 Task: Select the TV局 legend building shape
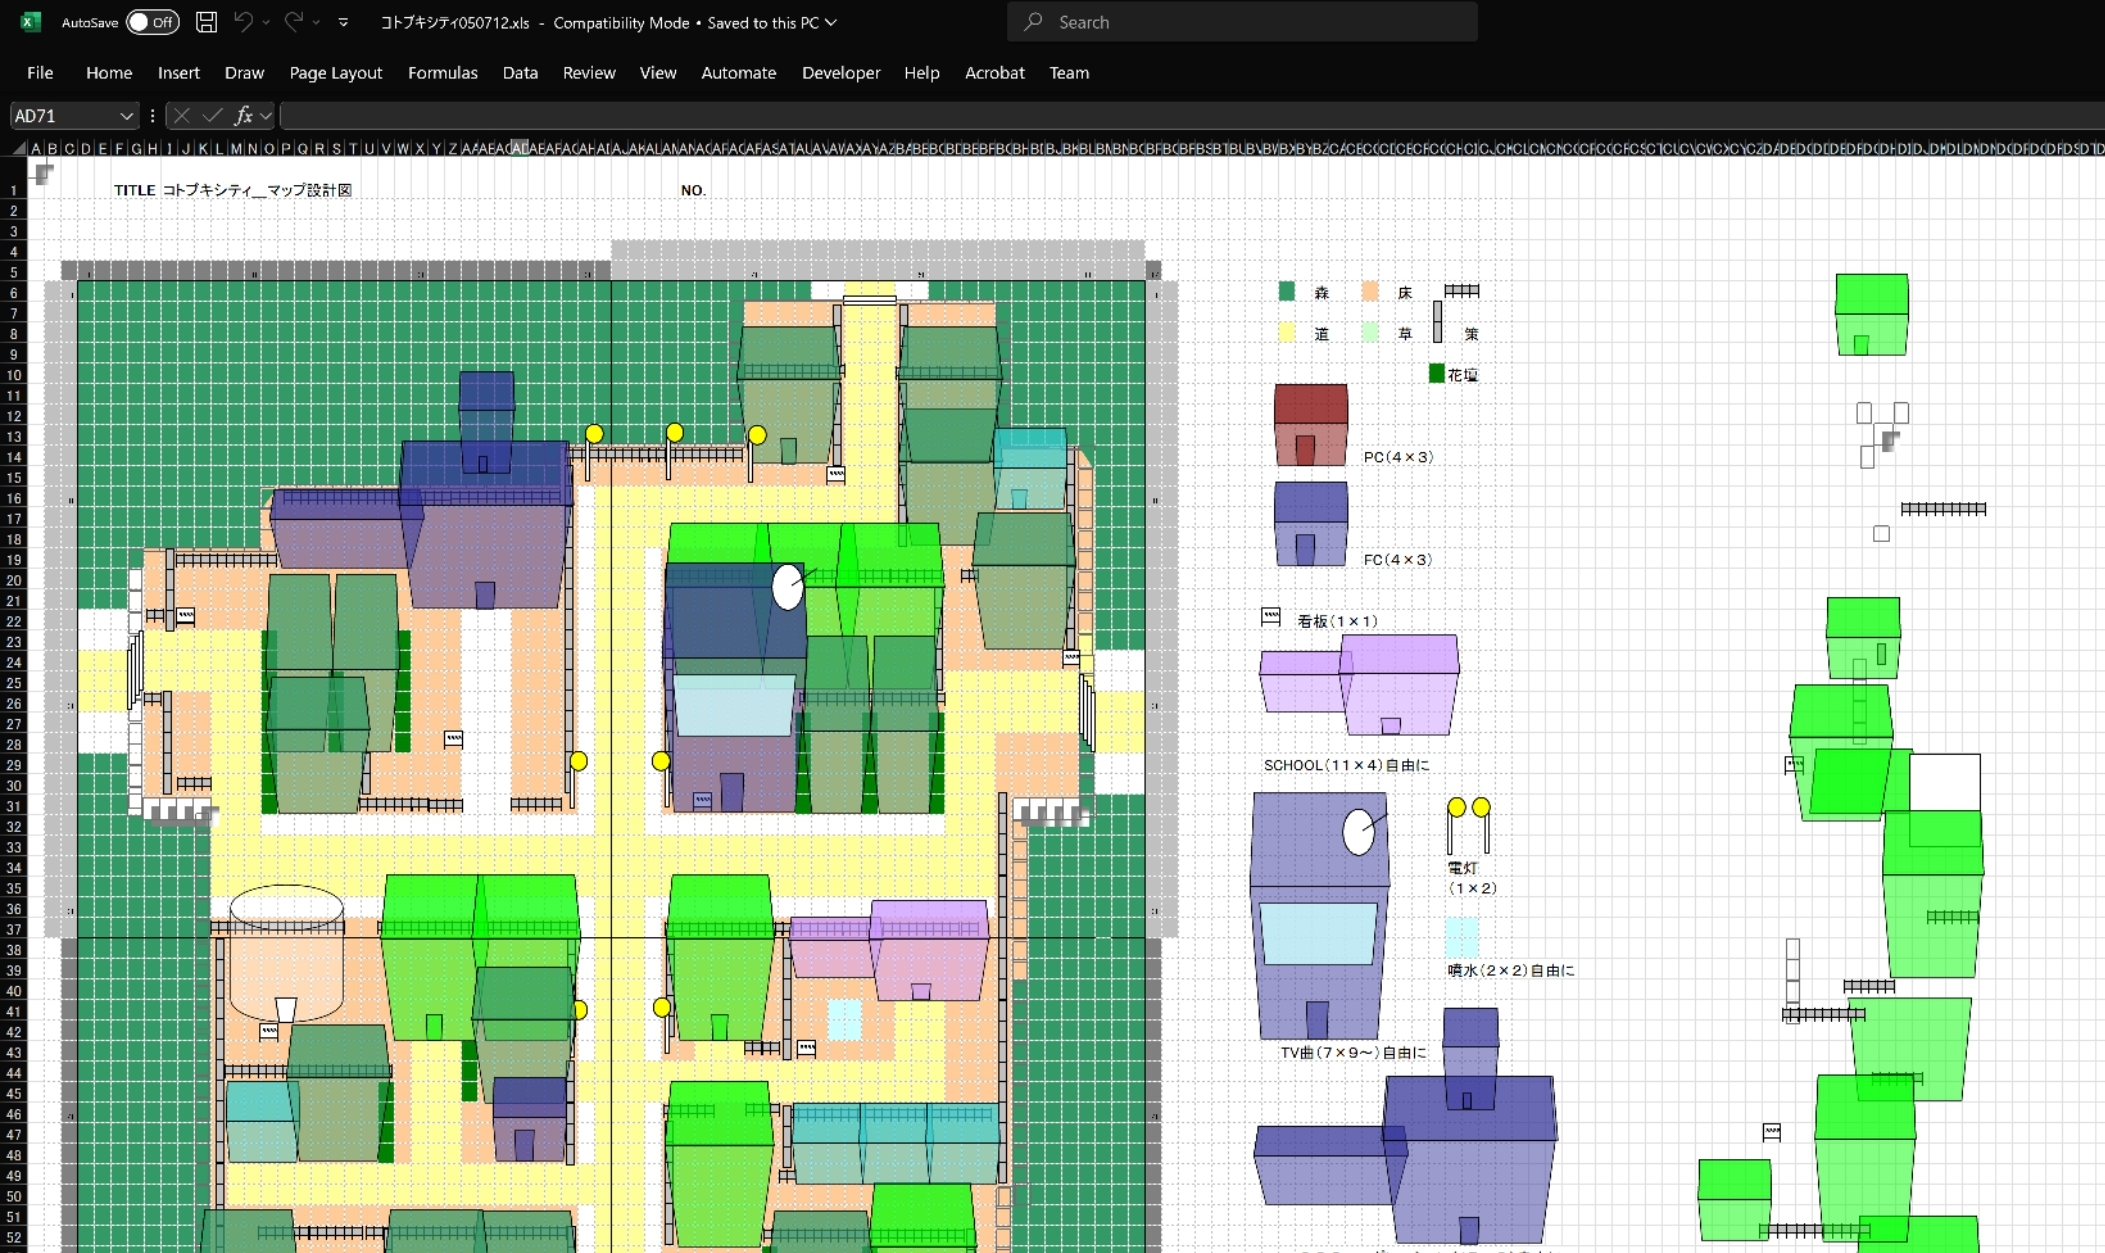[x=1319, y=916]
